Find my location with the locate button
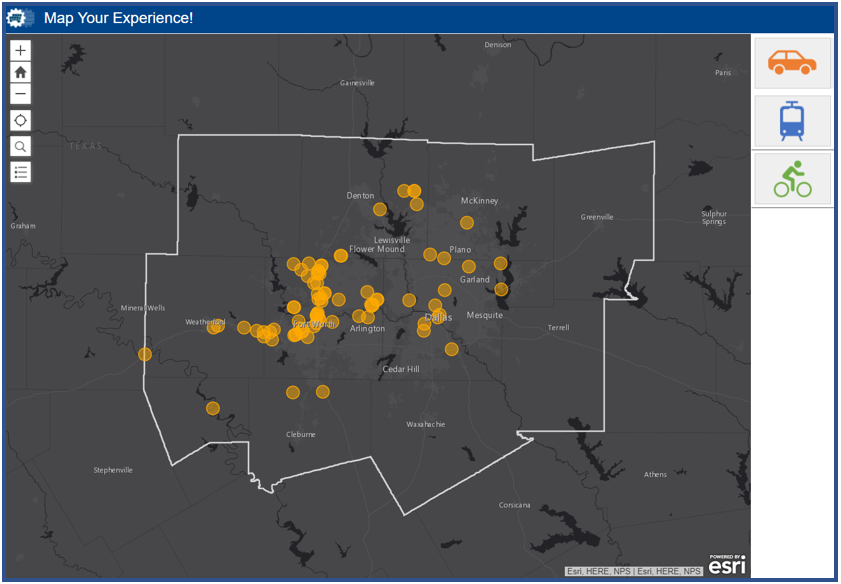 pos(21,120)
